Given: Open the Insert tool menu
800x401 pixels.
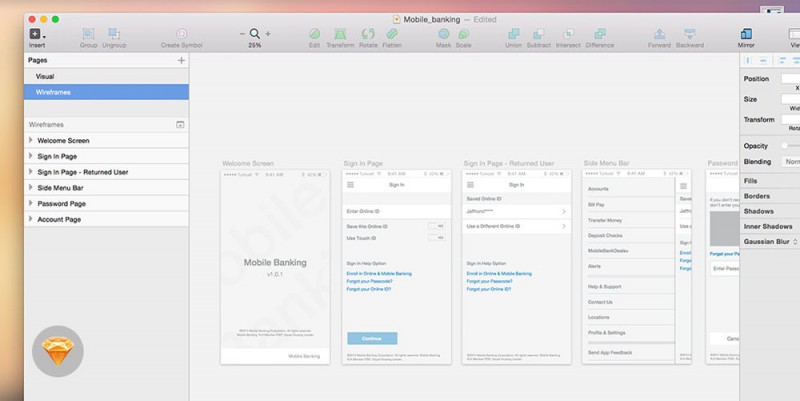Looking at the screenshot, I should click(37, 35).
